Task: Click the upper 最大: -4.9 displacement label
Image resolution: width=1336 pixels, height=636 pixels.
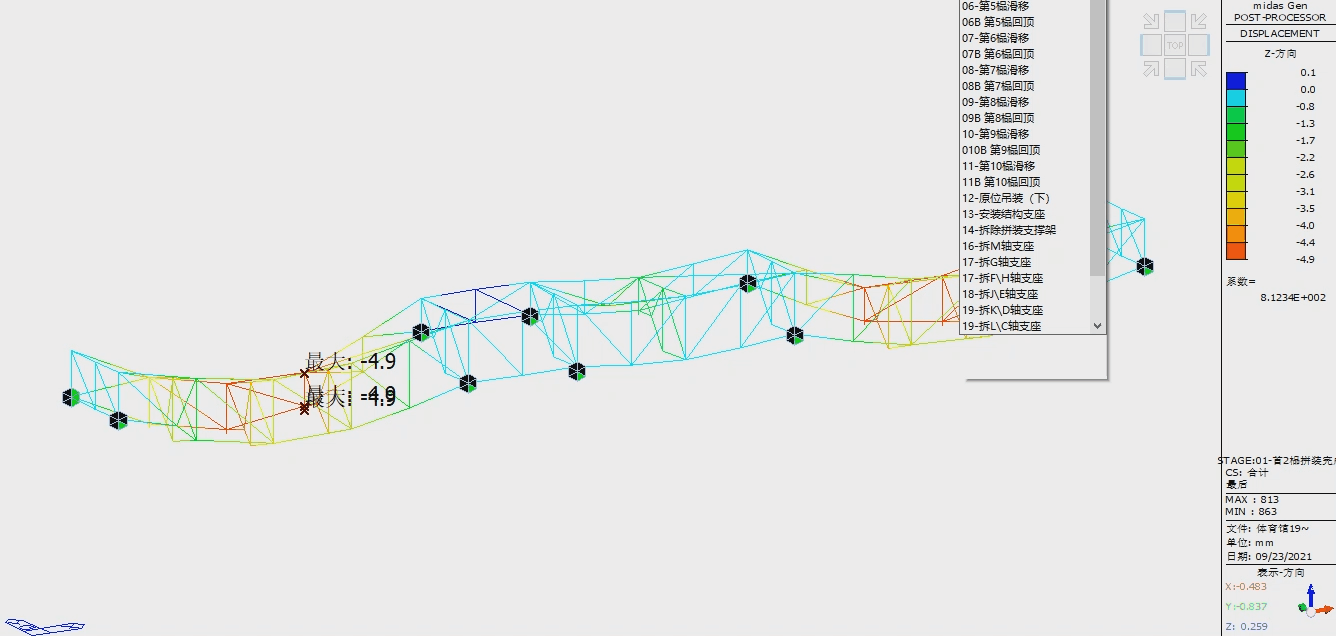Action: [x=350, y=362]
